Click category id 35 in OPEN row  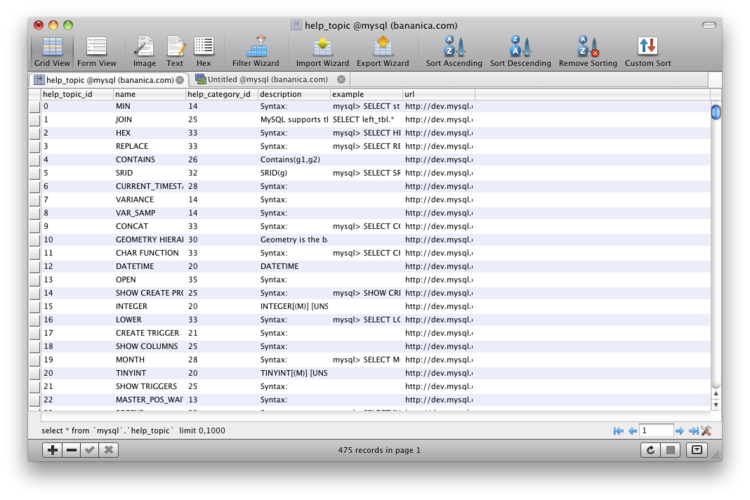coord(221,280)
